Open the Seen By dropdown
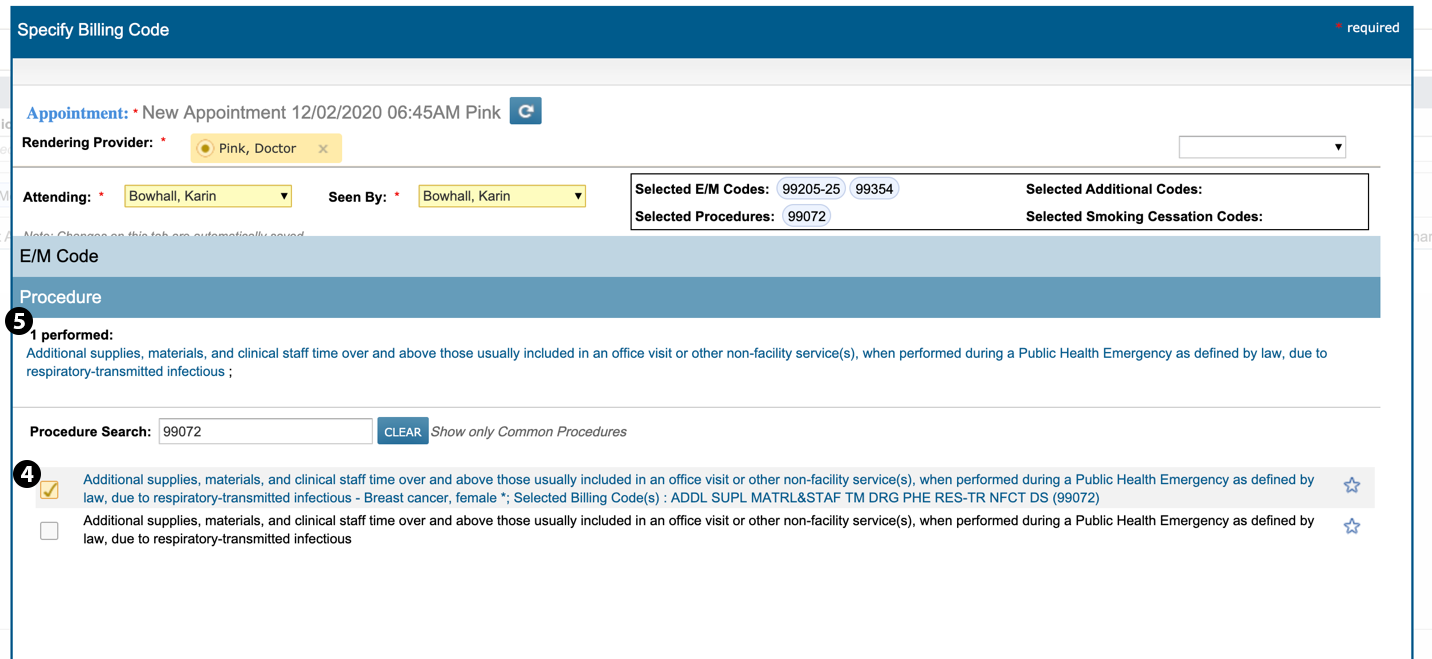This screenshot has width=1432, height=659. 502,196
